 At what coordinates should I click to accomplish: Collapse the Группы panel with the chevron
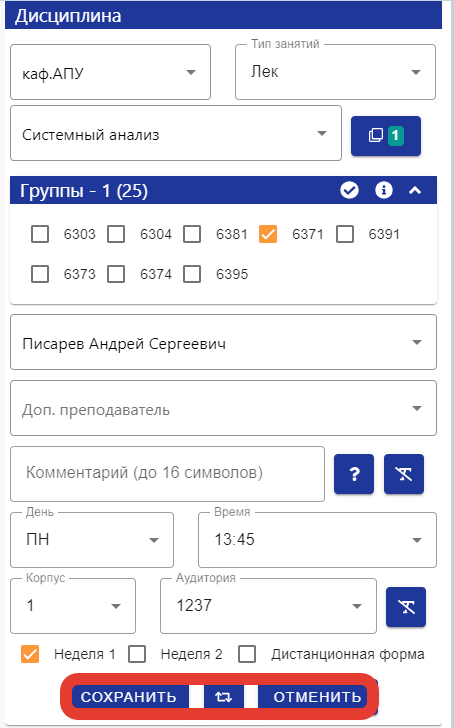[415, 190]
